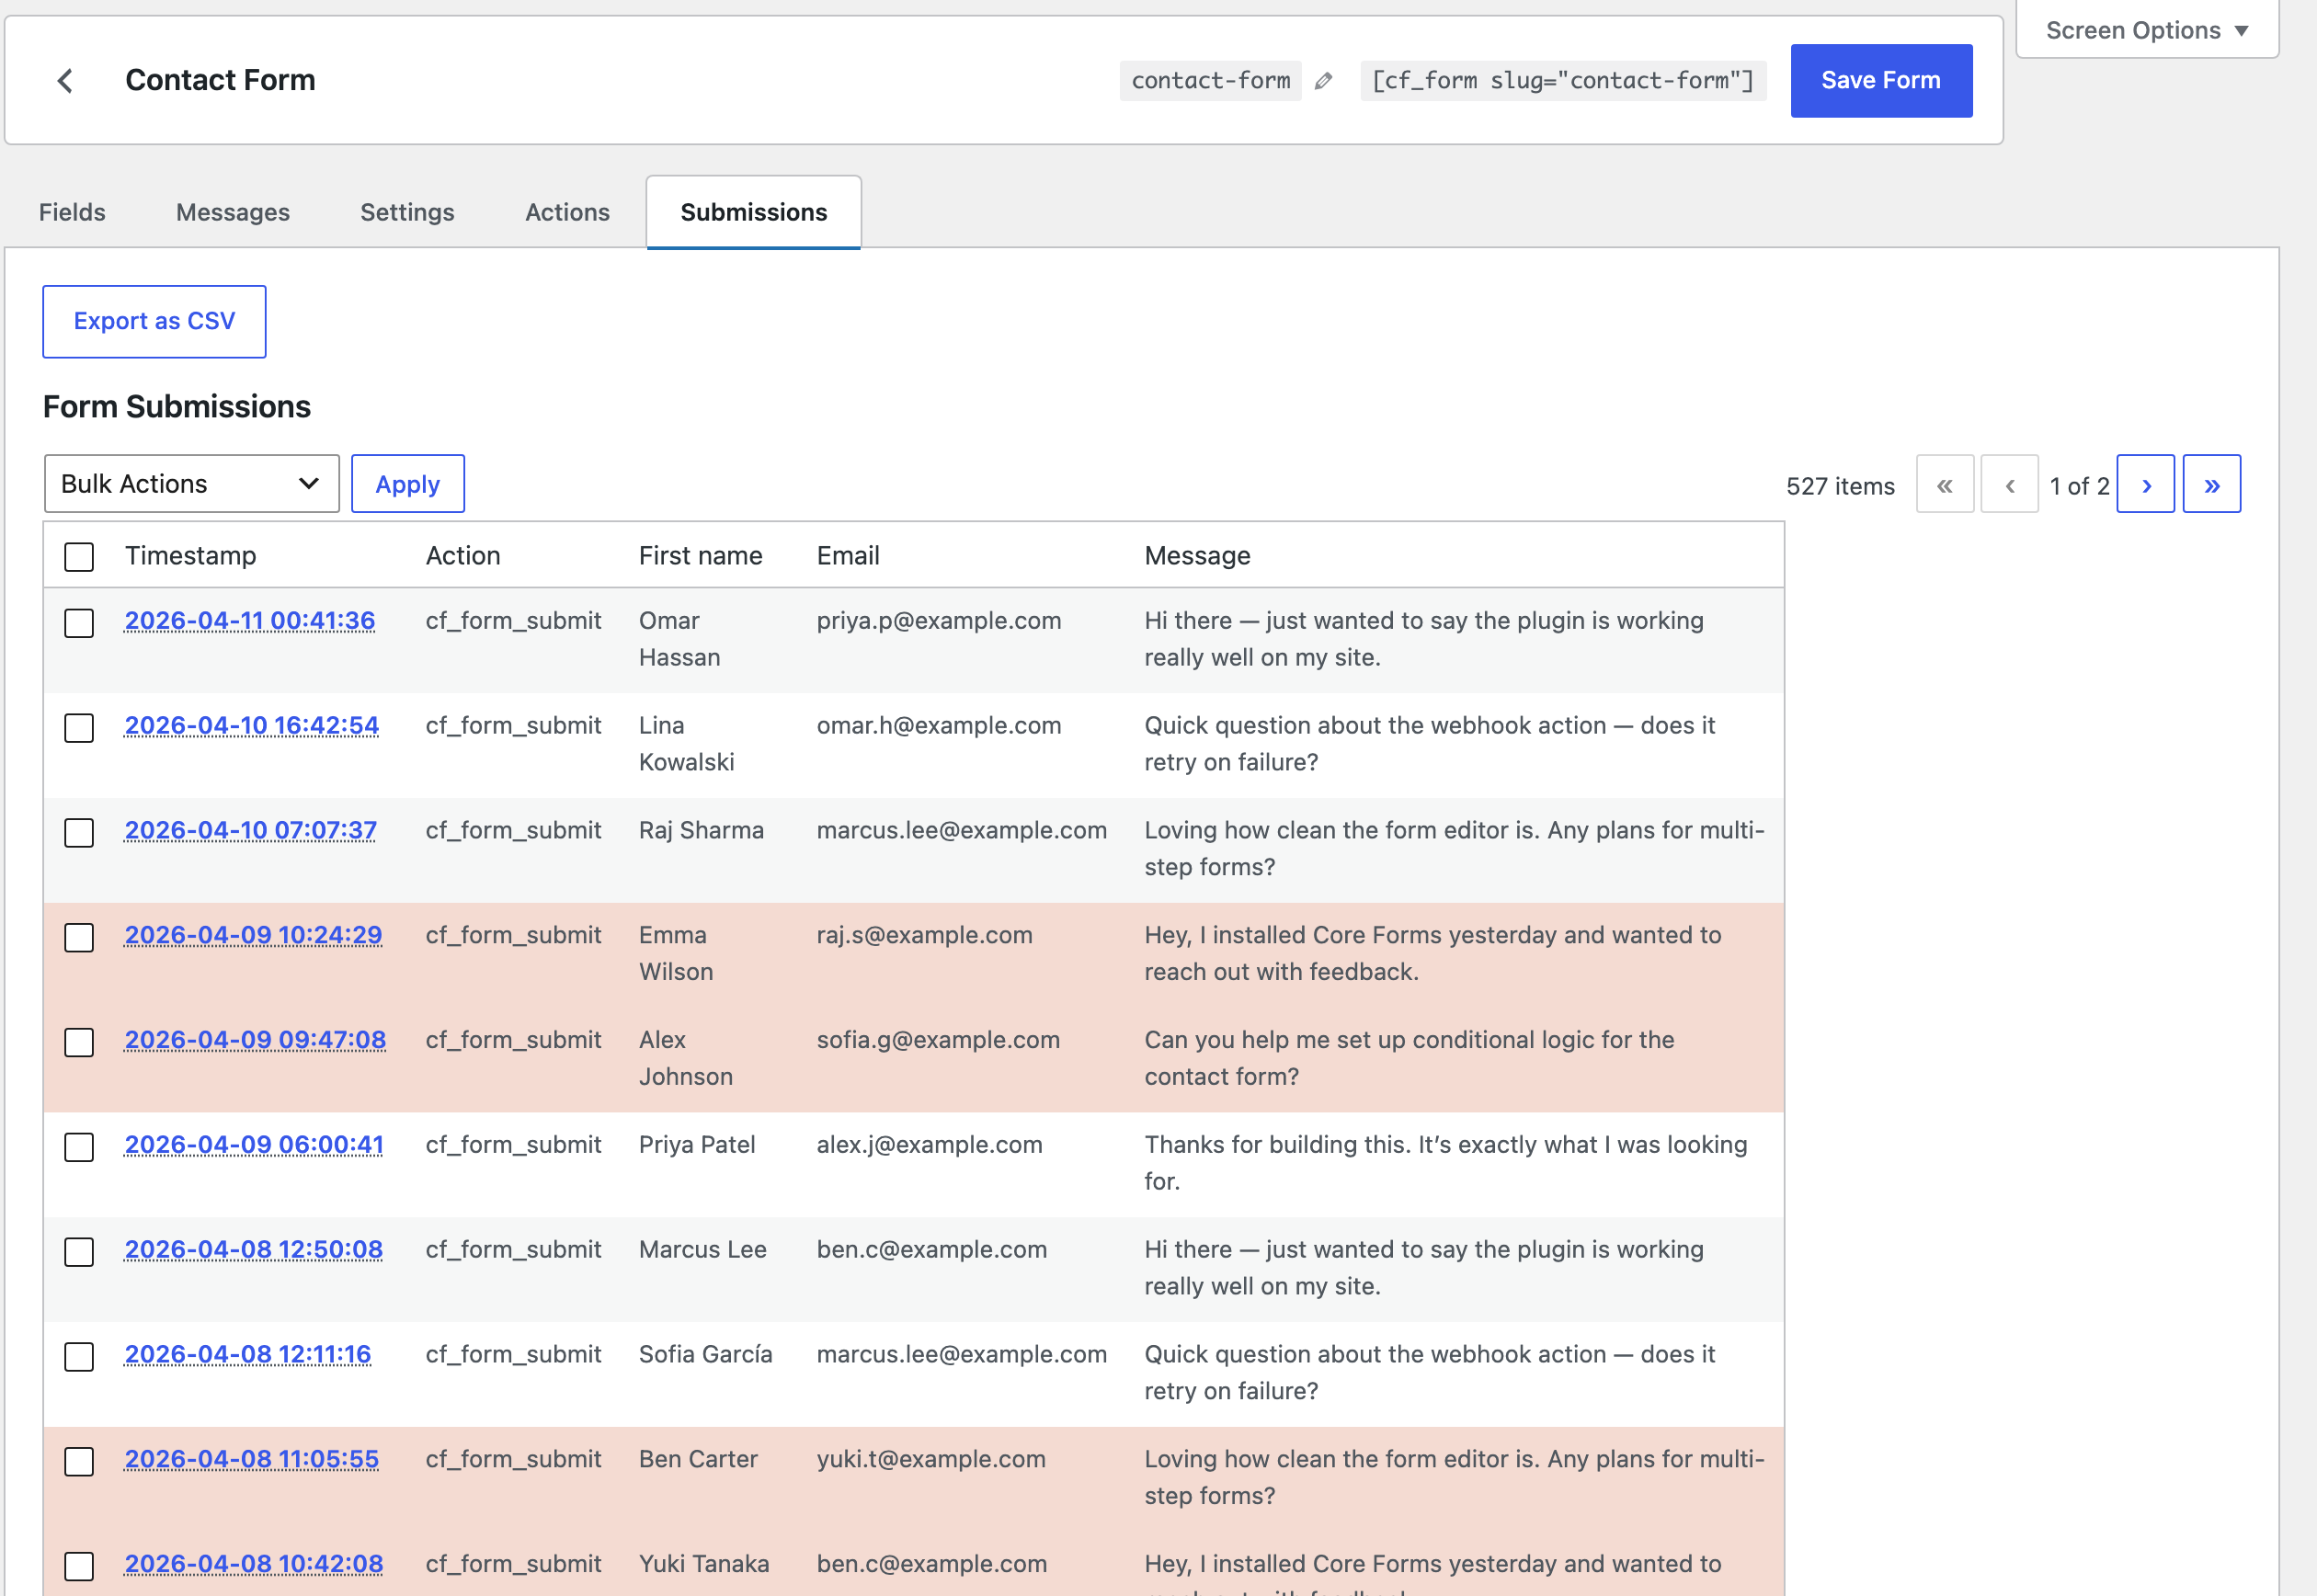Click the 527 items count
Image resolution: width=2317 pixels, height=1596 pixels.
point(1840,487)
